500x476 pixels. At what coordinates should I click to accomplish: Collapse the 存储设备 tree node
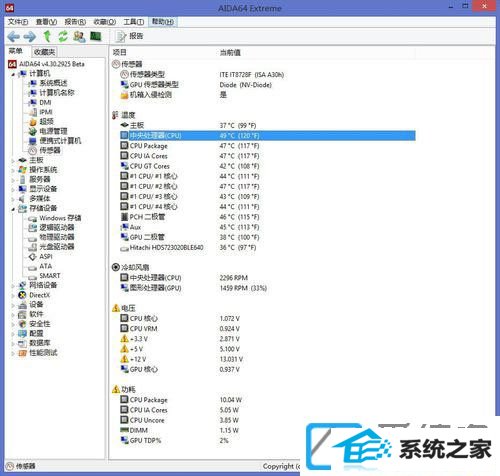pos(13,209)
